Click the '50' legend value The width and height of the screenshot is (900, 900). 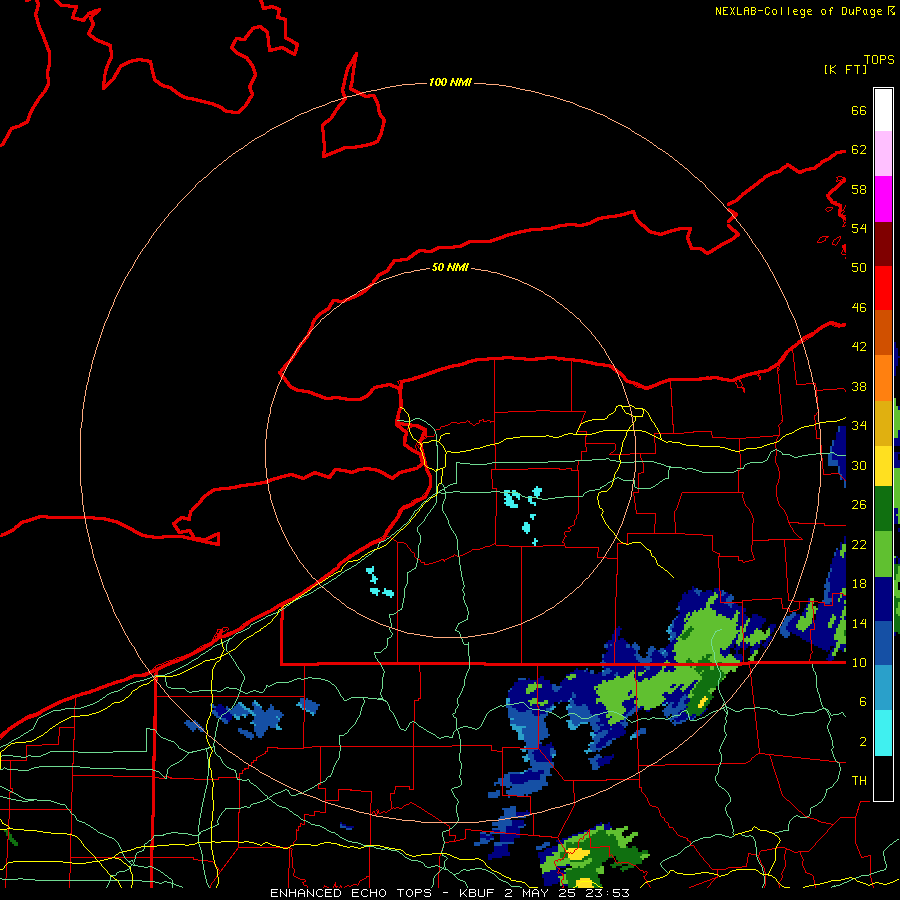click(x=859, y=268)
